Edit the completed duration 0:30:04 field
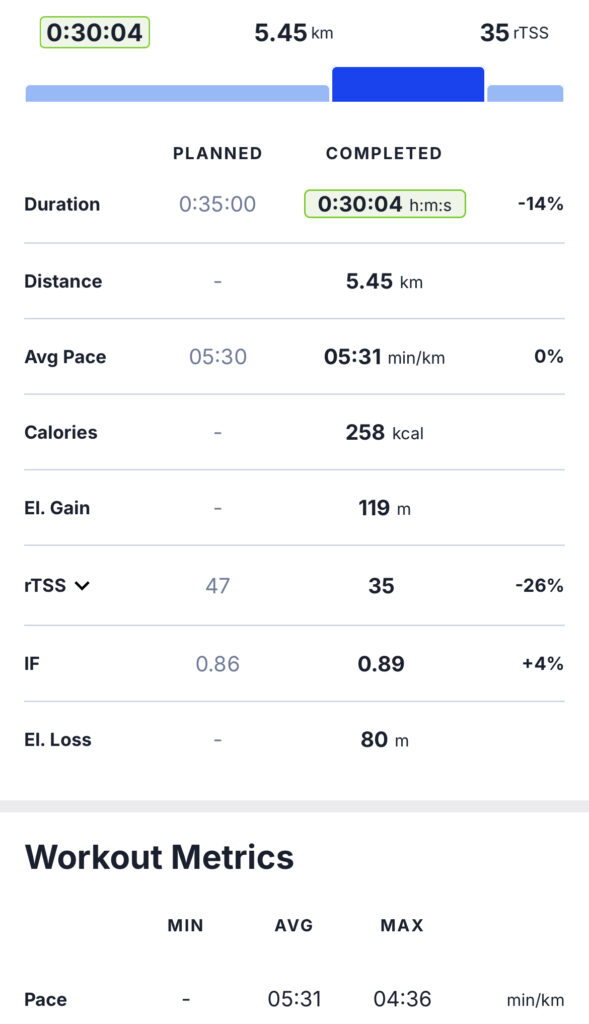Image resolution: width=589 pixels, height=1024 pixels. 385,204
